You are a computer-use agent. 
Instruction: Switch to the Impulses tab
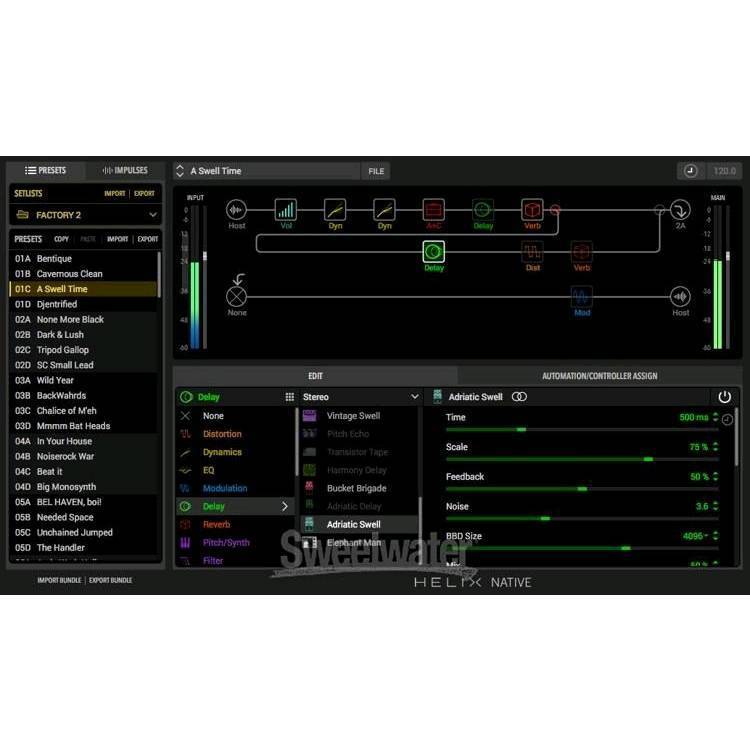[x=125, y=170]
